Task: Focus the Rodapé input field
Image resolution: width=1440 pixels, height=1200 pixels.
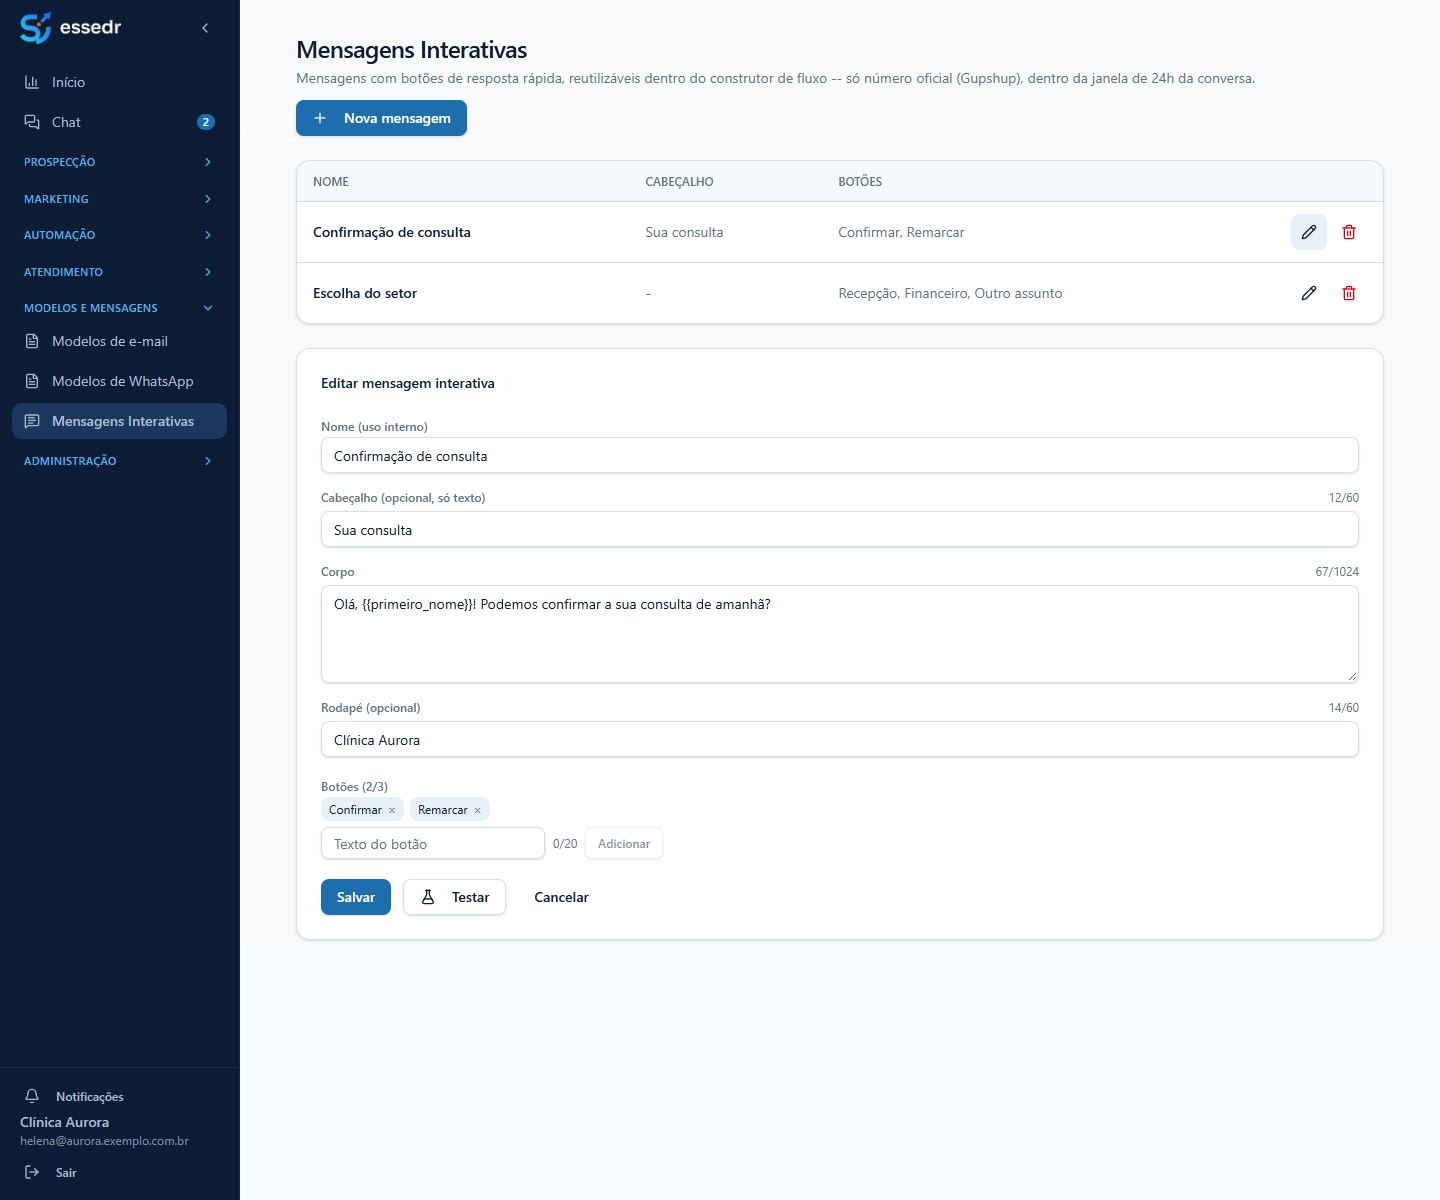Action: click(x=840, y=739)
